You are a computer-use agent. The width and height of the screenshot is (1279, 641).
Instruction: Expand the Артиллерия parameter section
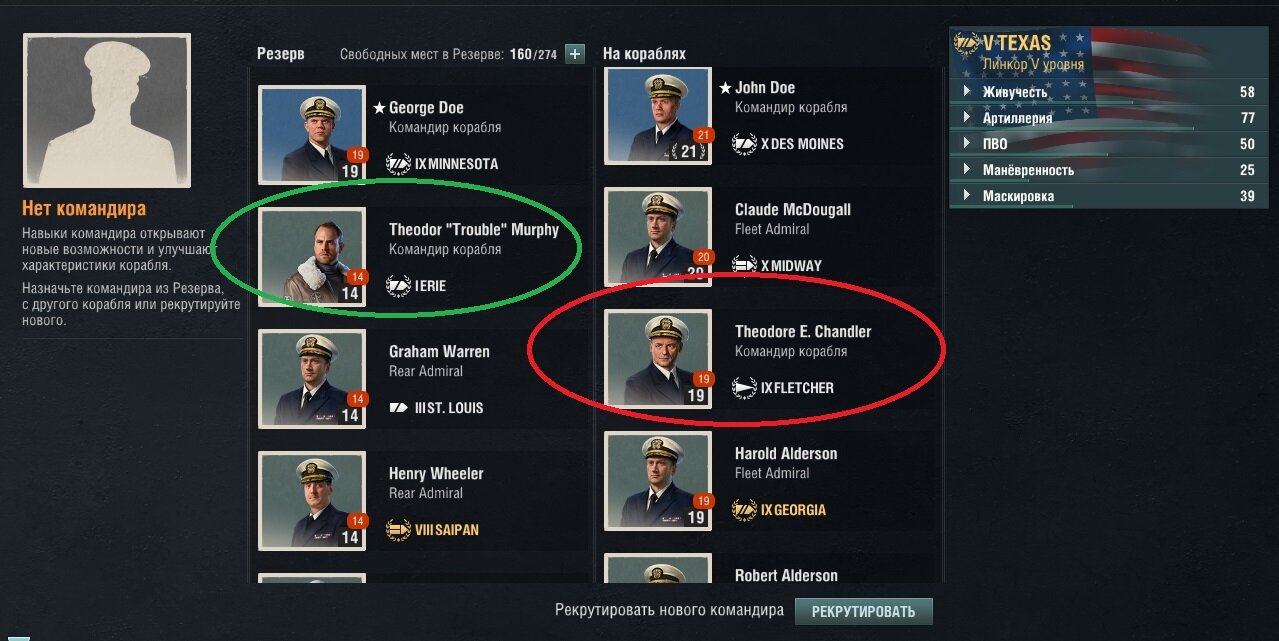click(x=1109, y=118)
